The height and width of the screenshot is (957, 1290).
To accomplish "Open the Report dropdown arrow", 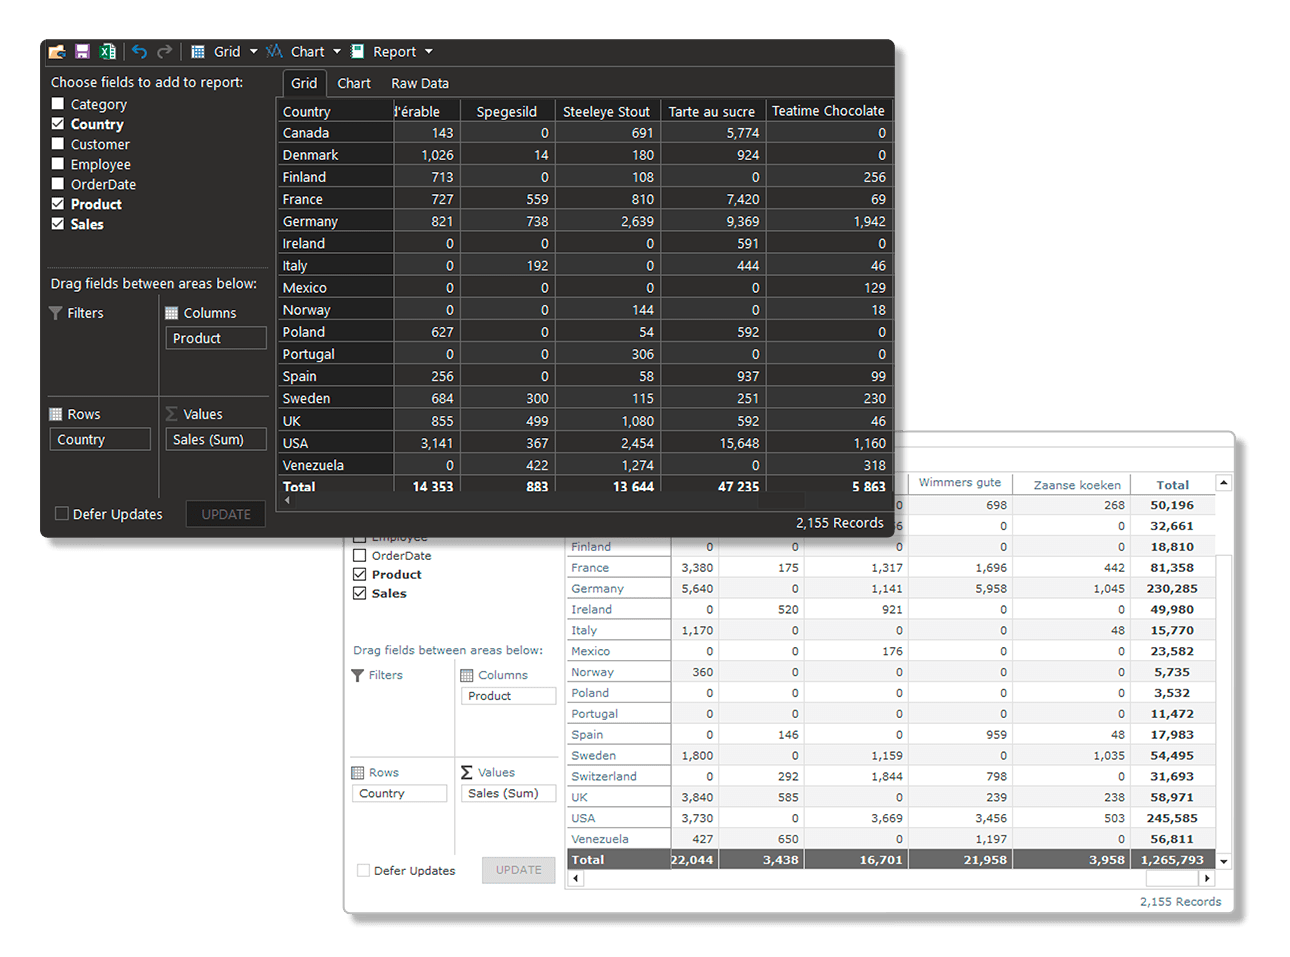I will tap(427, 51).
